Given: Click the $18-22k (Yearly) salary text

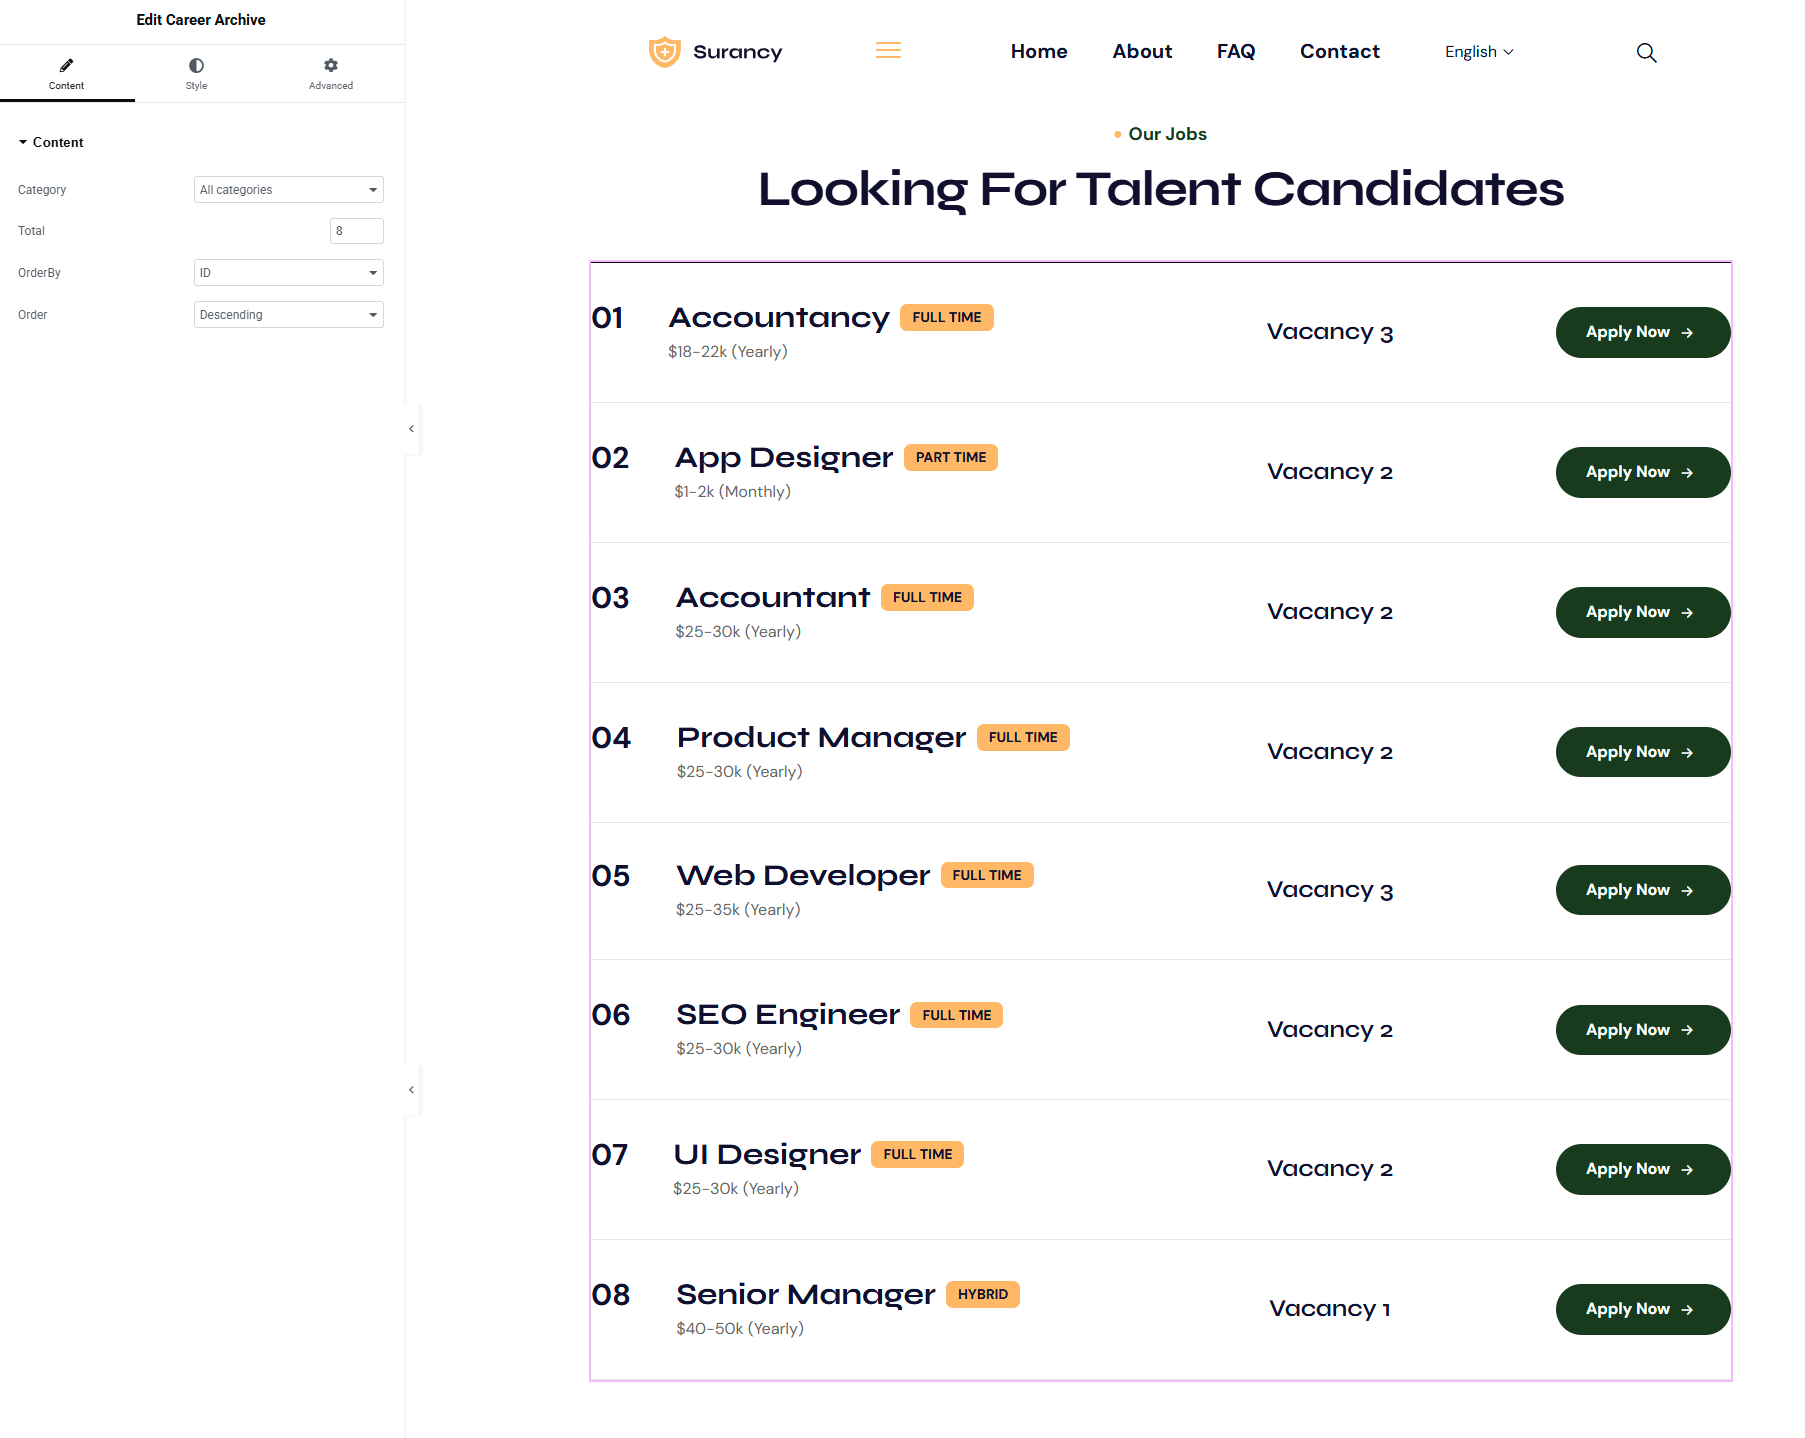Looking at the screenshot, I should (x=728, y=352).
